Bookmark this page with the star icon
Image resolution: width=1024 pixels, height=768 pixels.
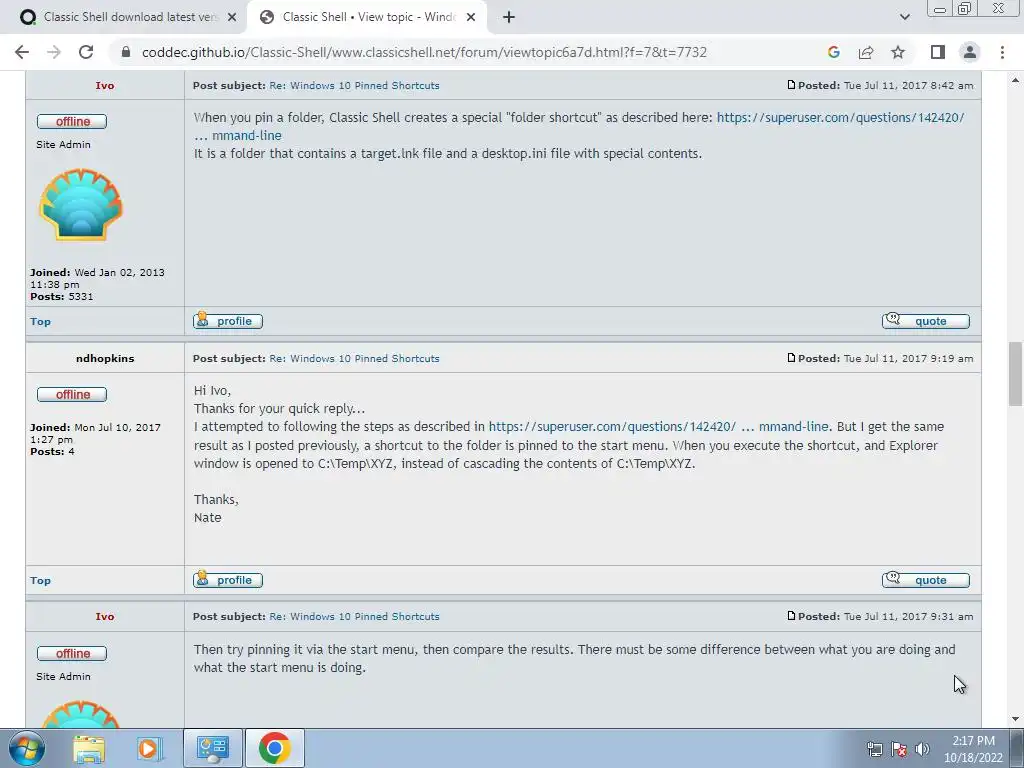click(898, 52)
